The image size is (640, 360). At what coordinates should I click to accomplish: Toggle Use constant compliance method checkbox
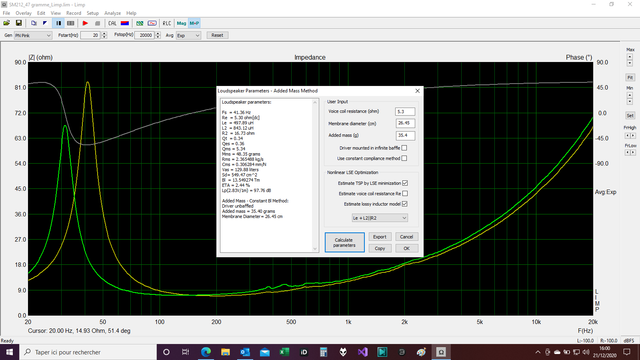click(x=404, y=158)
